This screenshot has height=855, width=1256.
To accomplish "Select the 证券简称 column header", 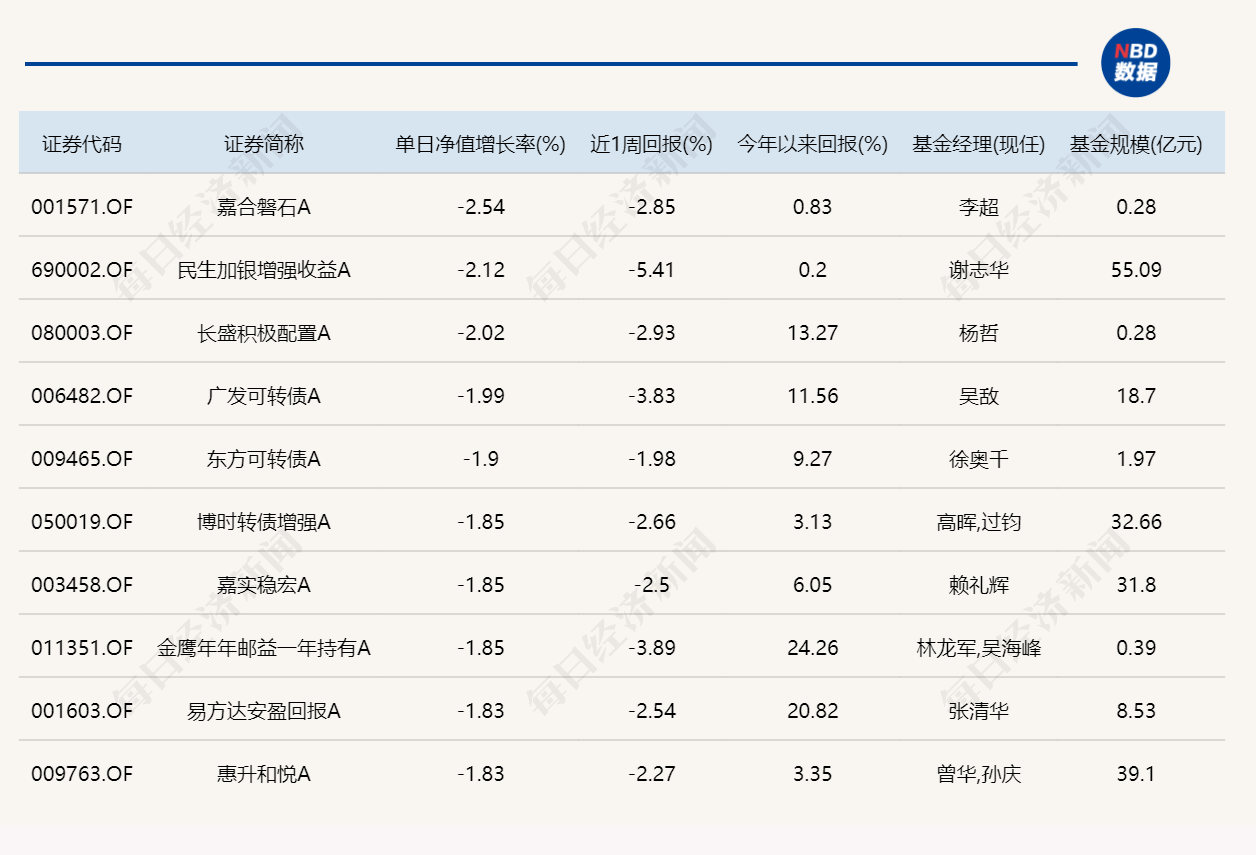I will click(x=264, y=144).
